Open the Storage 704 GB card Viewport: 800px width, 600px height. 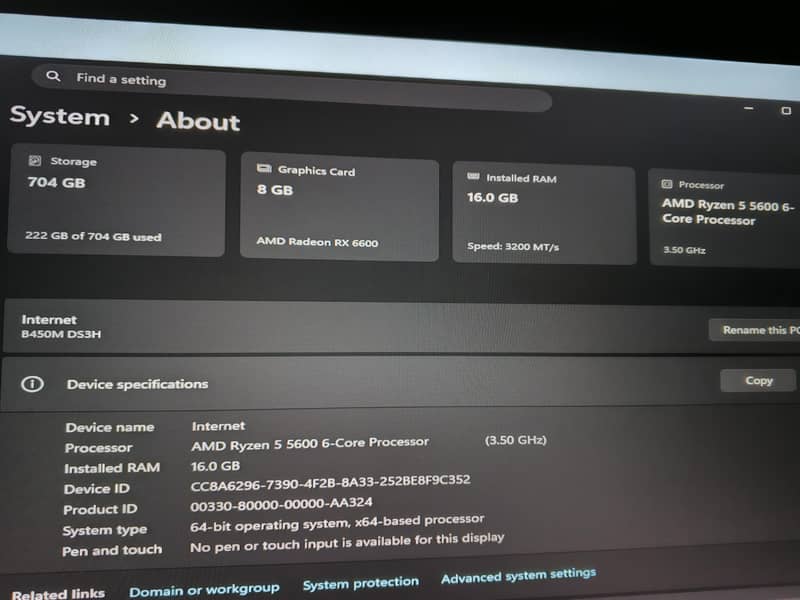click(x=117, y=200)
